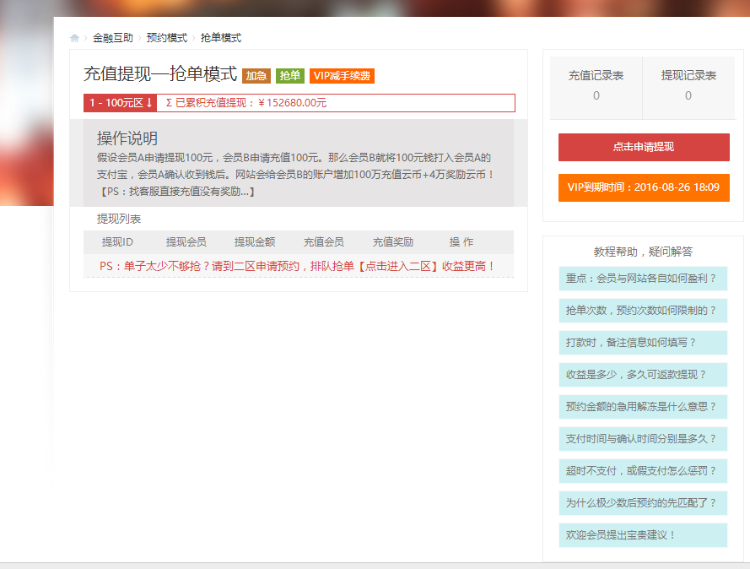The height and width of the screenshot is (569, 750).
Task: Click the 提现会员 column header
Action: click(186, 242)
